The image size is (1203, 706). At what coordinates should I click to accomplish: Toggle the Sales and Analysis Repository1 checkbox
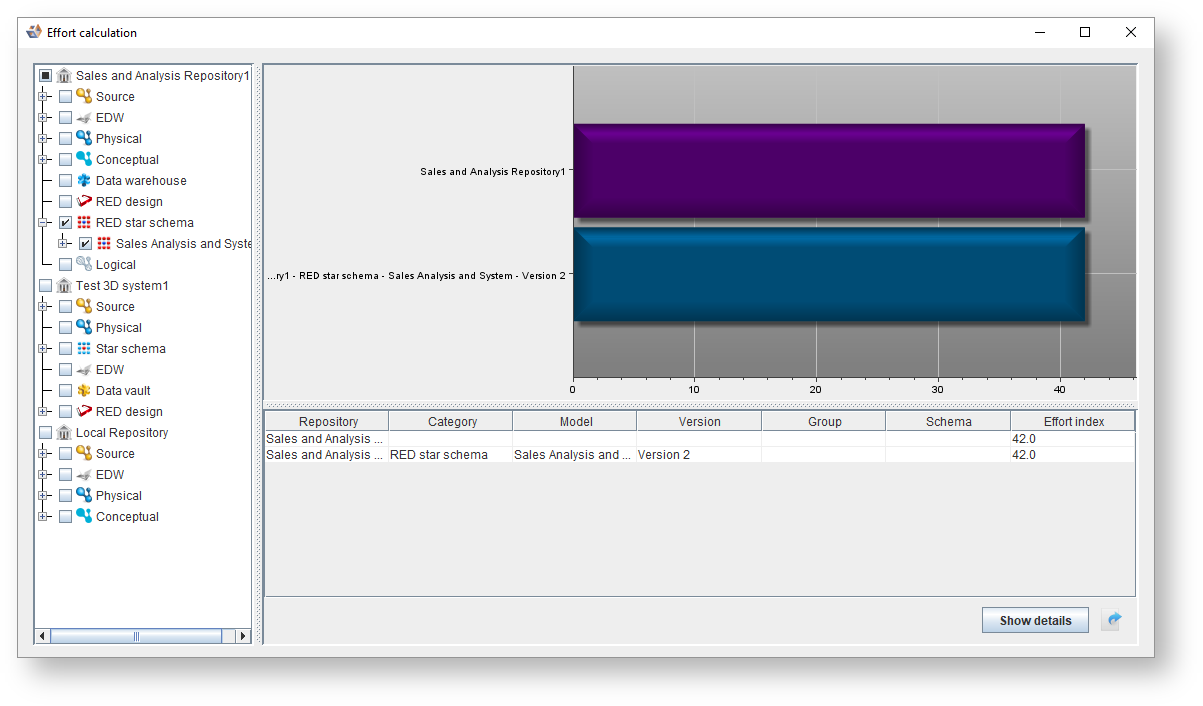(x=45, y=76)
